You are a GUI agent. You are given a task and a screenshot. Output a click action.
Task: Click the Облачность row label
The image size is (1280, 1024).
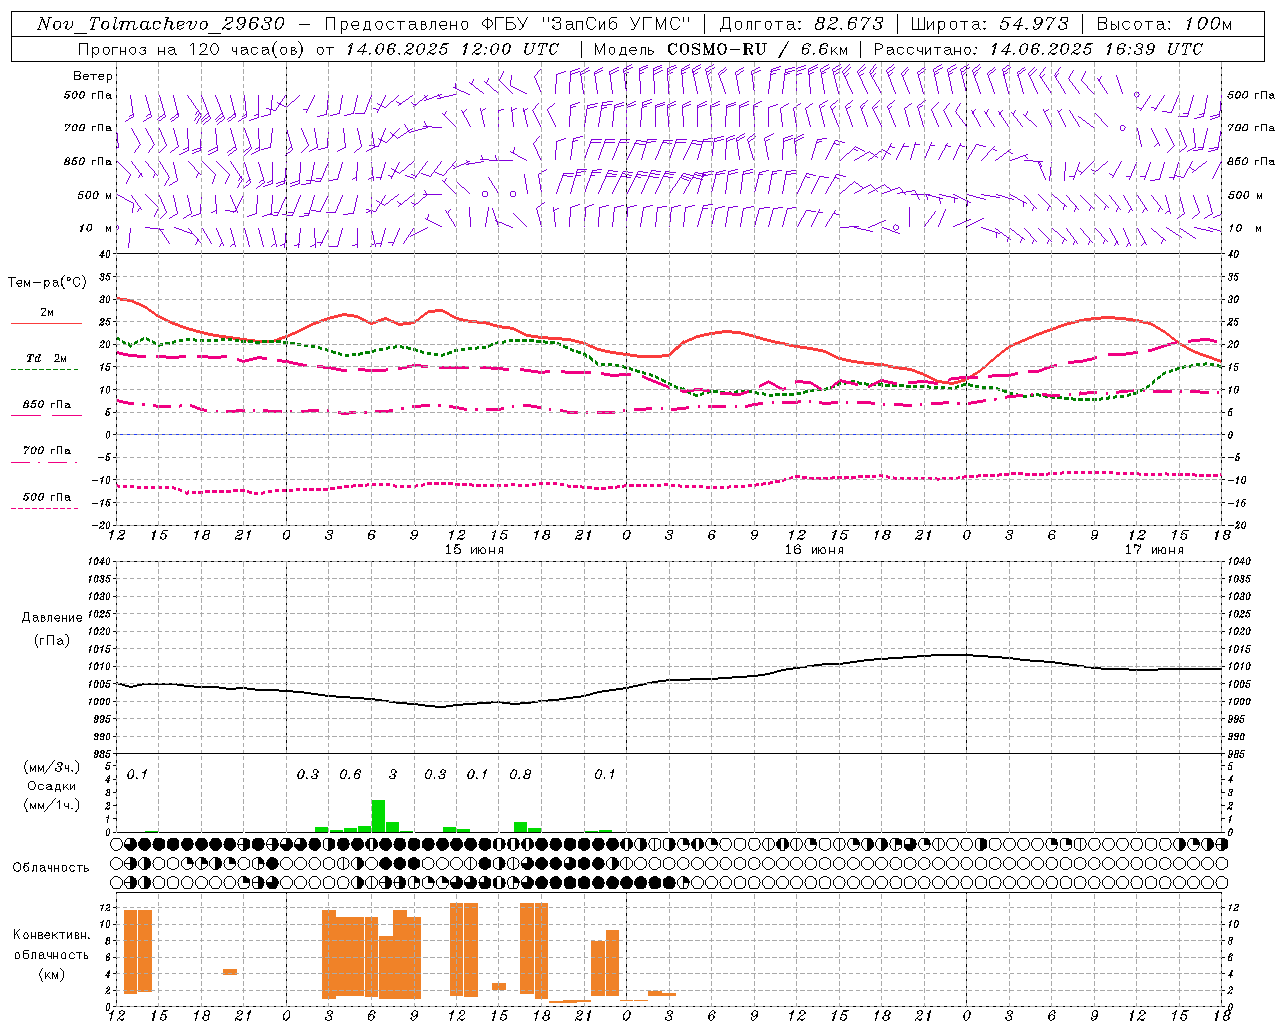click(51, 868)
